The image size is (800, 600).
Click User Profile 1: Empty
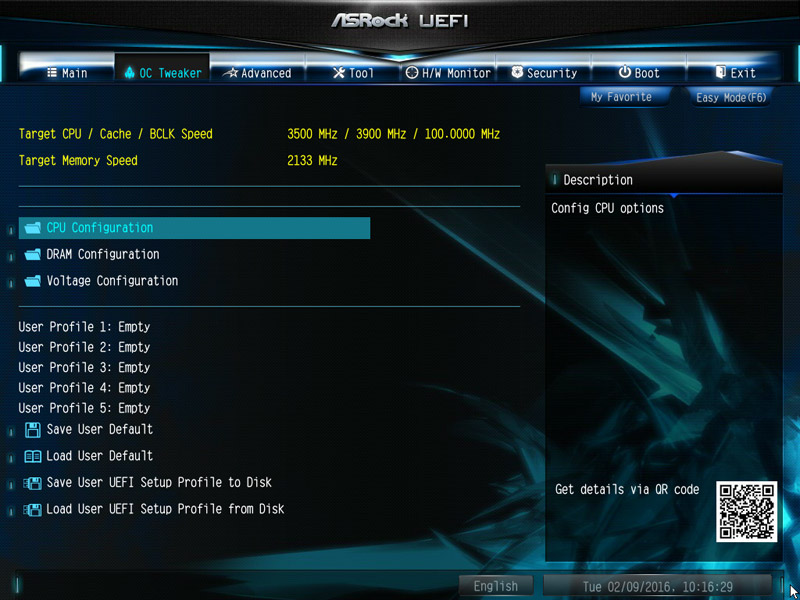[x=84, y=327]
